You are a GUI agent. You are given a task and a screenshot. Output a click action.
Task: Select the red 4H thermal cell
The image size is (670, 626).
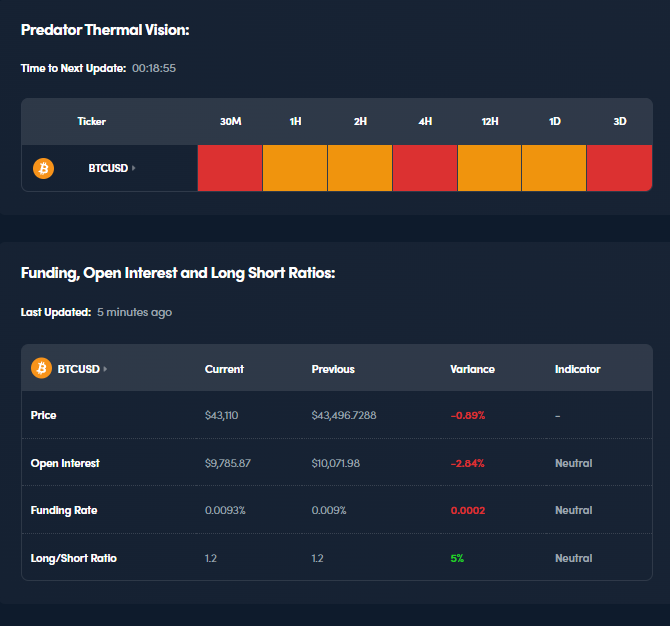point(425,168)
